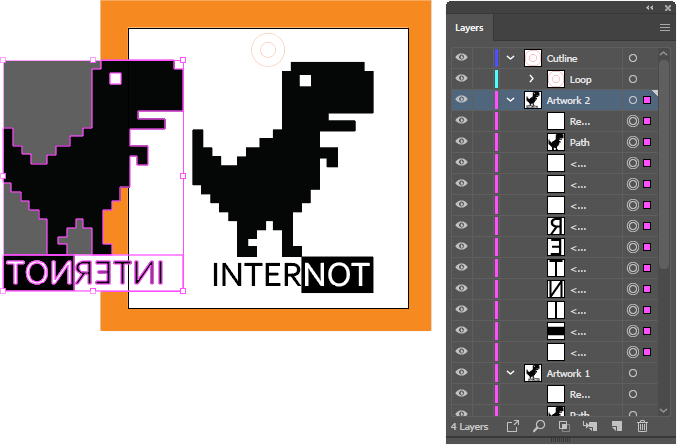Click the Artwork 1 dinosaur thumbnail

533,373
